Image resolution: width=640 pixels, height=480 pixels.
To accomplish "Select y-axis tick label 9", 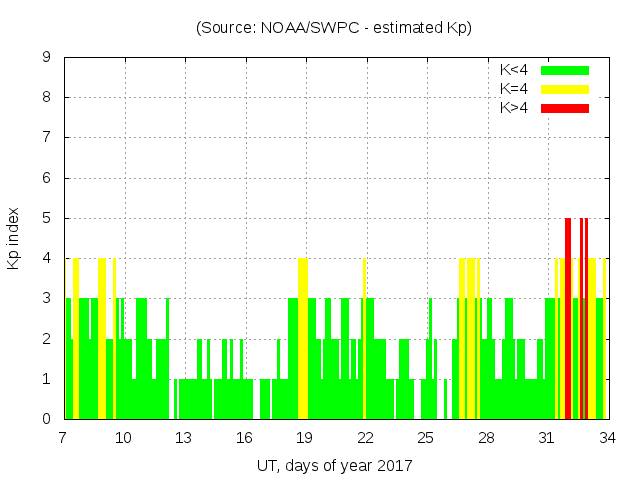I will (47, 58).
